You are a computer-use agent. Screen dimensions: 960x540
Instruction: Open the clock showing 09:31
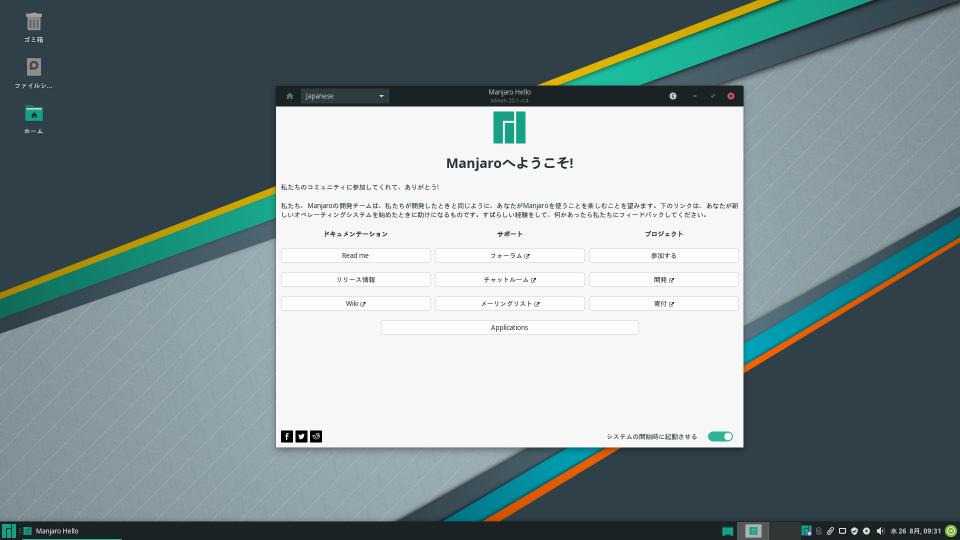click(x=915, y=531)
